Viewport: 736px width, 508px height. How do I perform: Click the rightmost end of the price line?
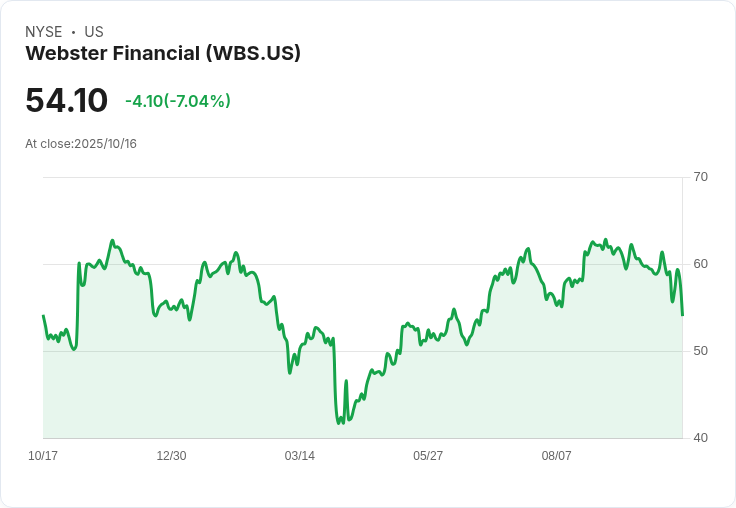(x=682, y=315)
